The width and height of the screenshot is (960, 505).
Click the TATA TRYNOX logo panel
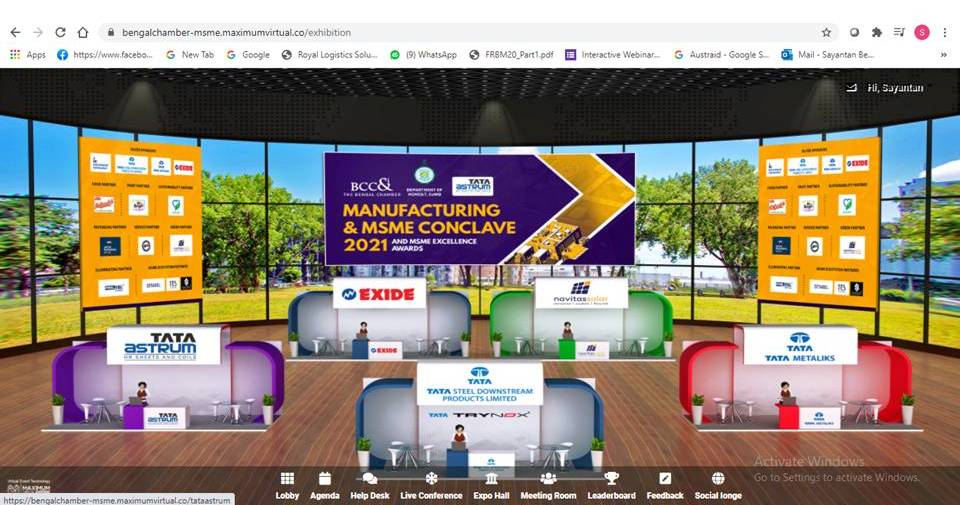[x=478, y=415]
